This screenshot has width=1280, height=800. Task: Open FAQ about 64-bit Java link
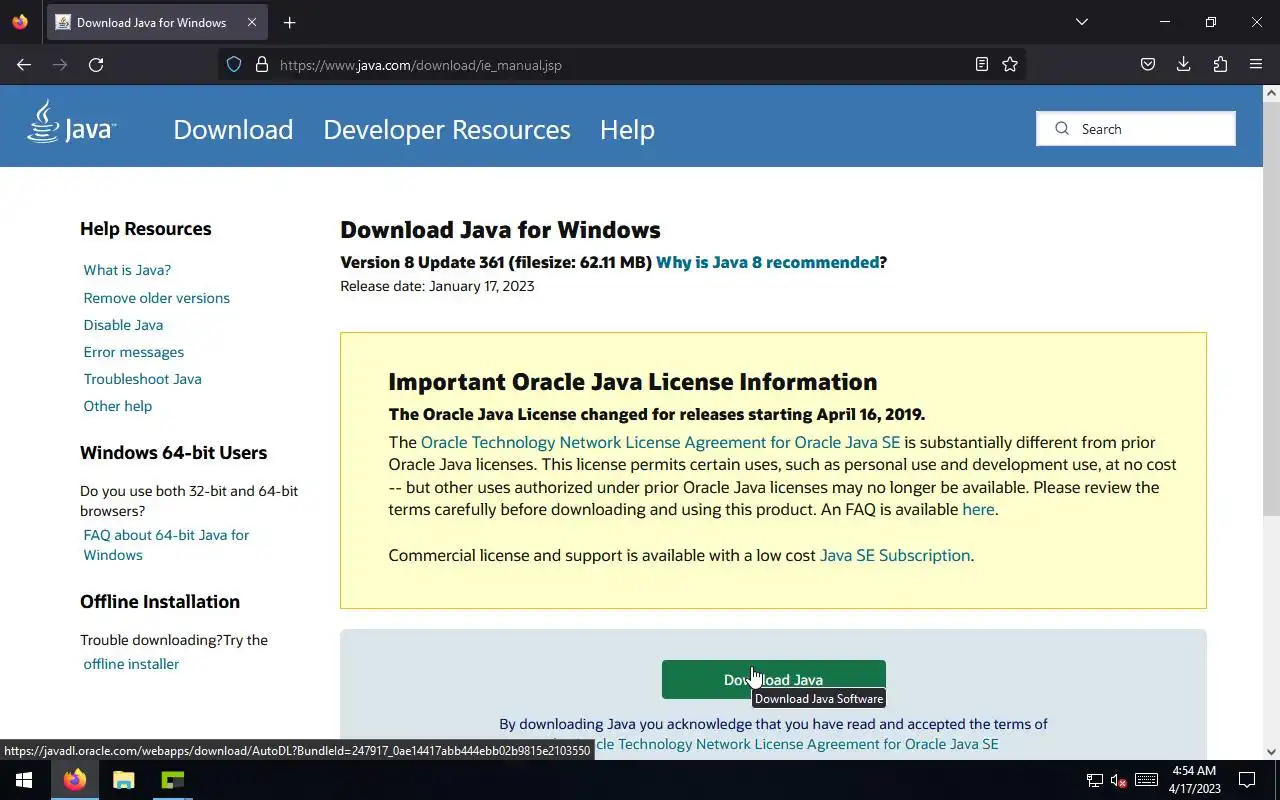166,545
